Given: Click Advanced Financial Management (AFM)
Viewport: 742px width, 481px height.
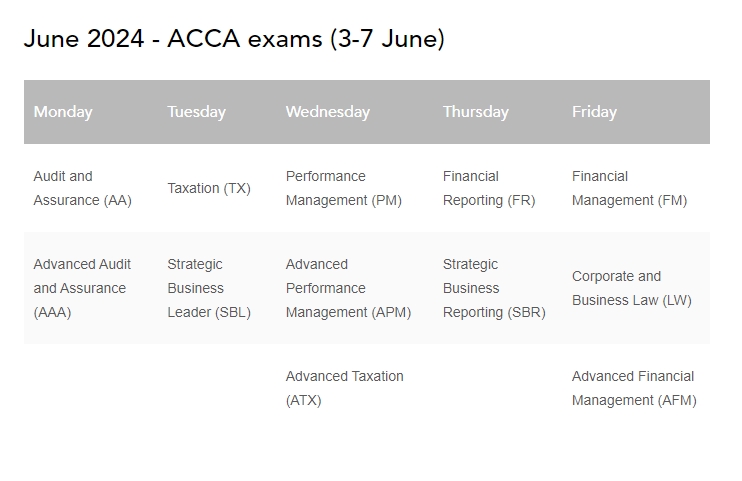Looking at the screenshot, I should click(634, 388).
